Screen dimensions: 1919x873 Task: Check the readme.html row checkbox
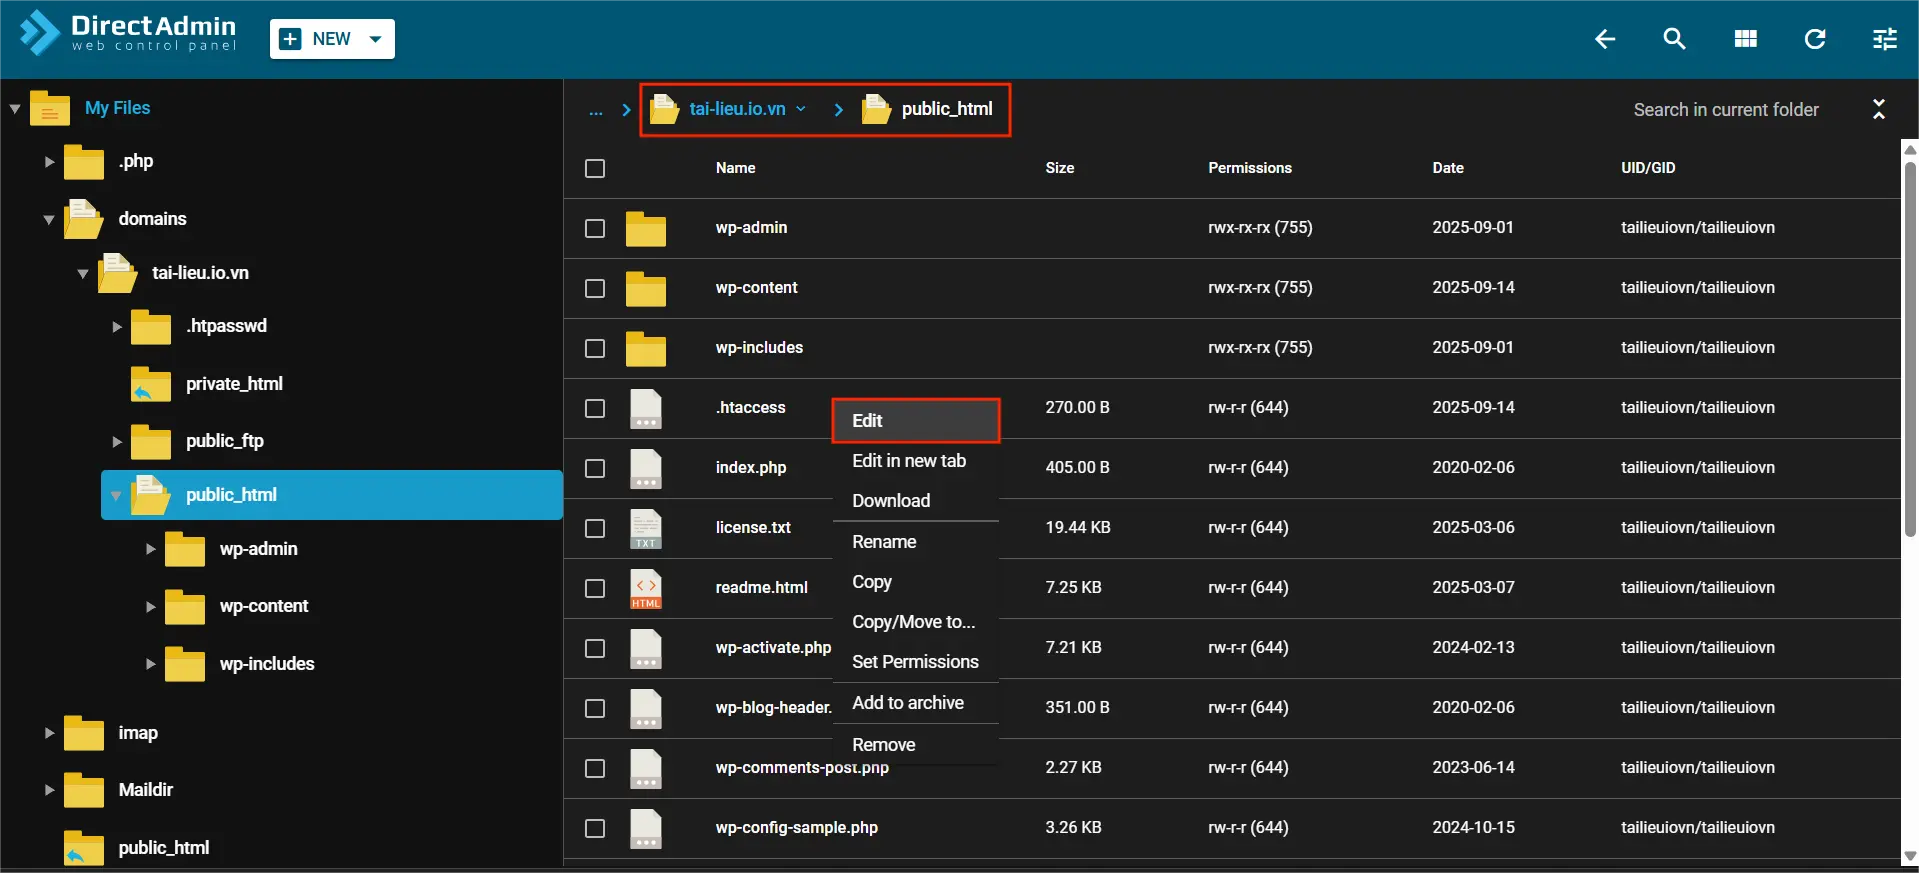pyautogui.click(x=595, y=588)
